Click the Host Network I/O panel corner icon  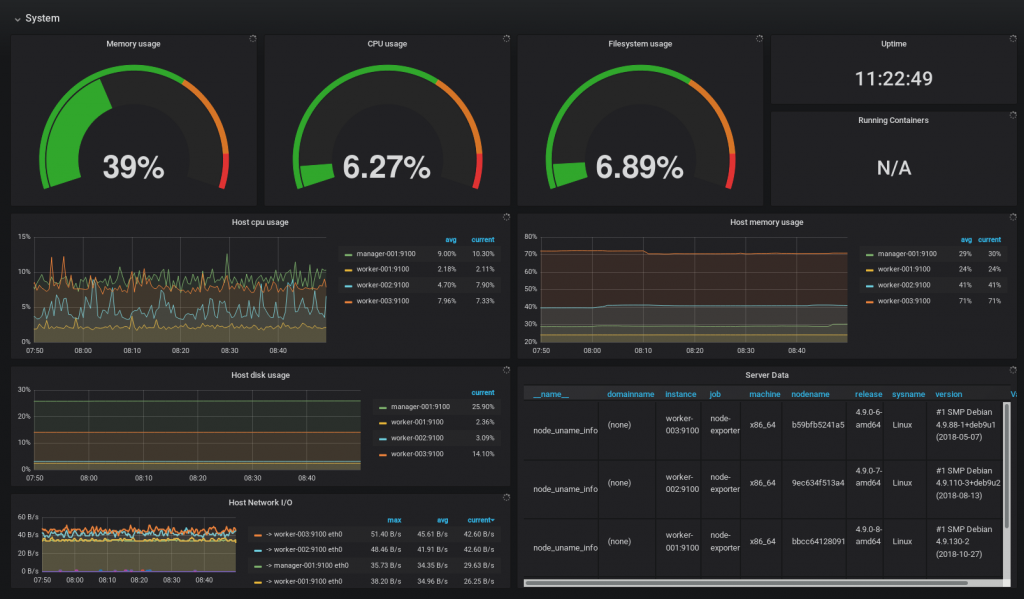click(x=506, y=498)
